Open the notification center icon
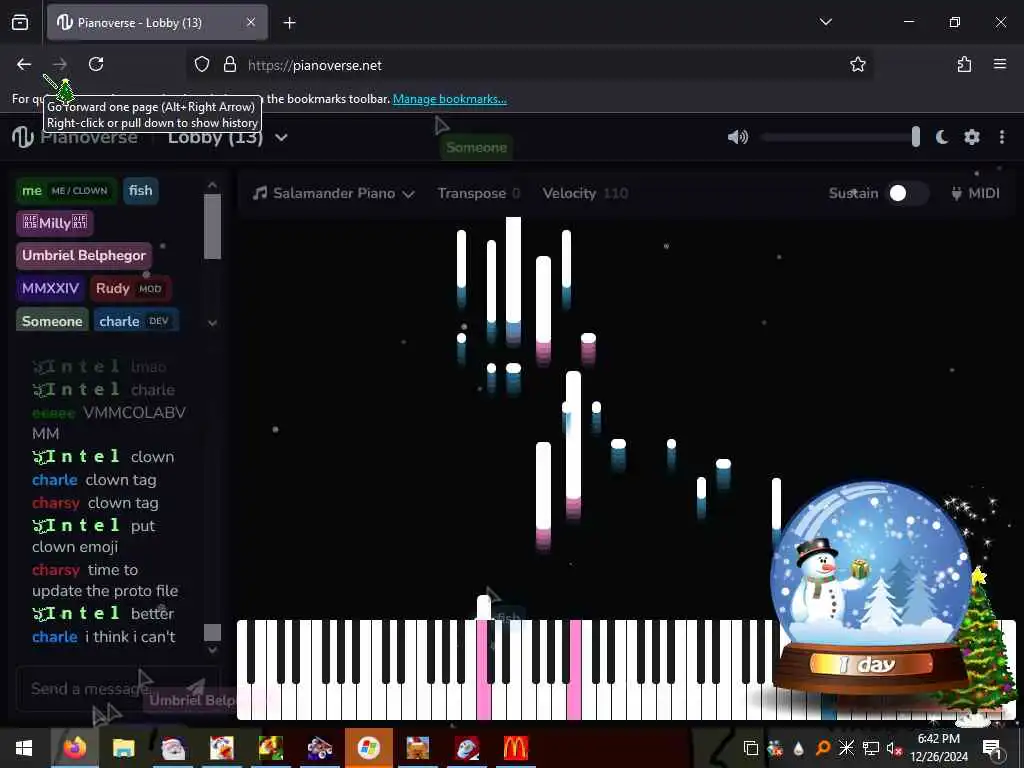 pyautogui.click(x=991, y=748)
